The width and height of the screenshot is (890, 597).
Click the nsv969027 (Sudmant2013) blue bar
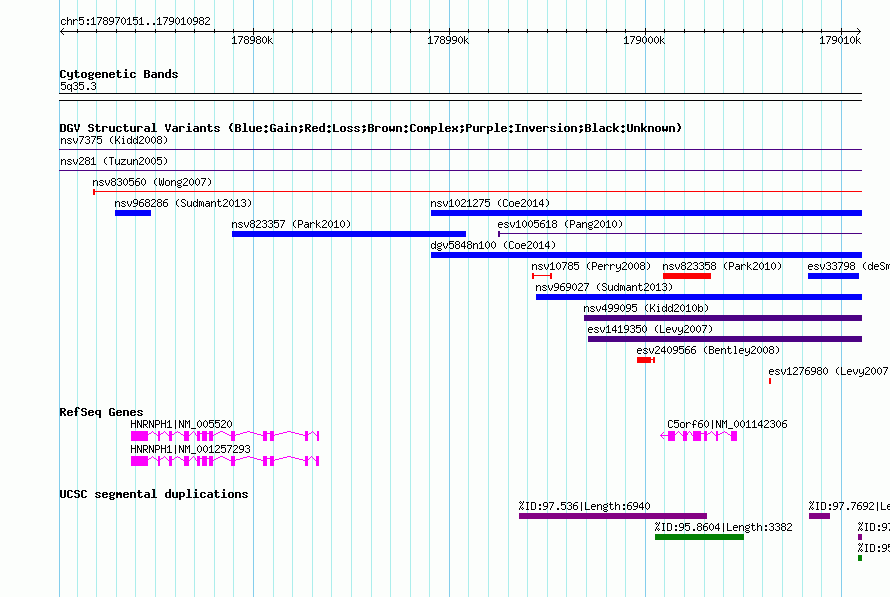click(x=699, y=297)
